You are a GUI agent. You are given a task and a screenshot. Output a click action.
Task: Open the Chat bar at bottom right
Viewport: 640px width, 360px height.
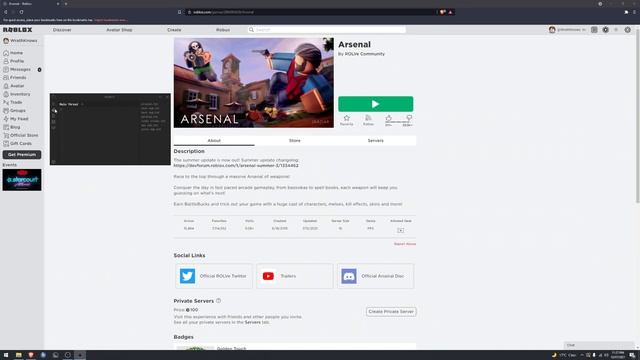click(x=599, y=345)
